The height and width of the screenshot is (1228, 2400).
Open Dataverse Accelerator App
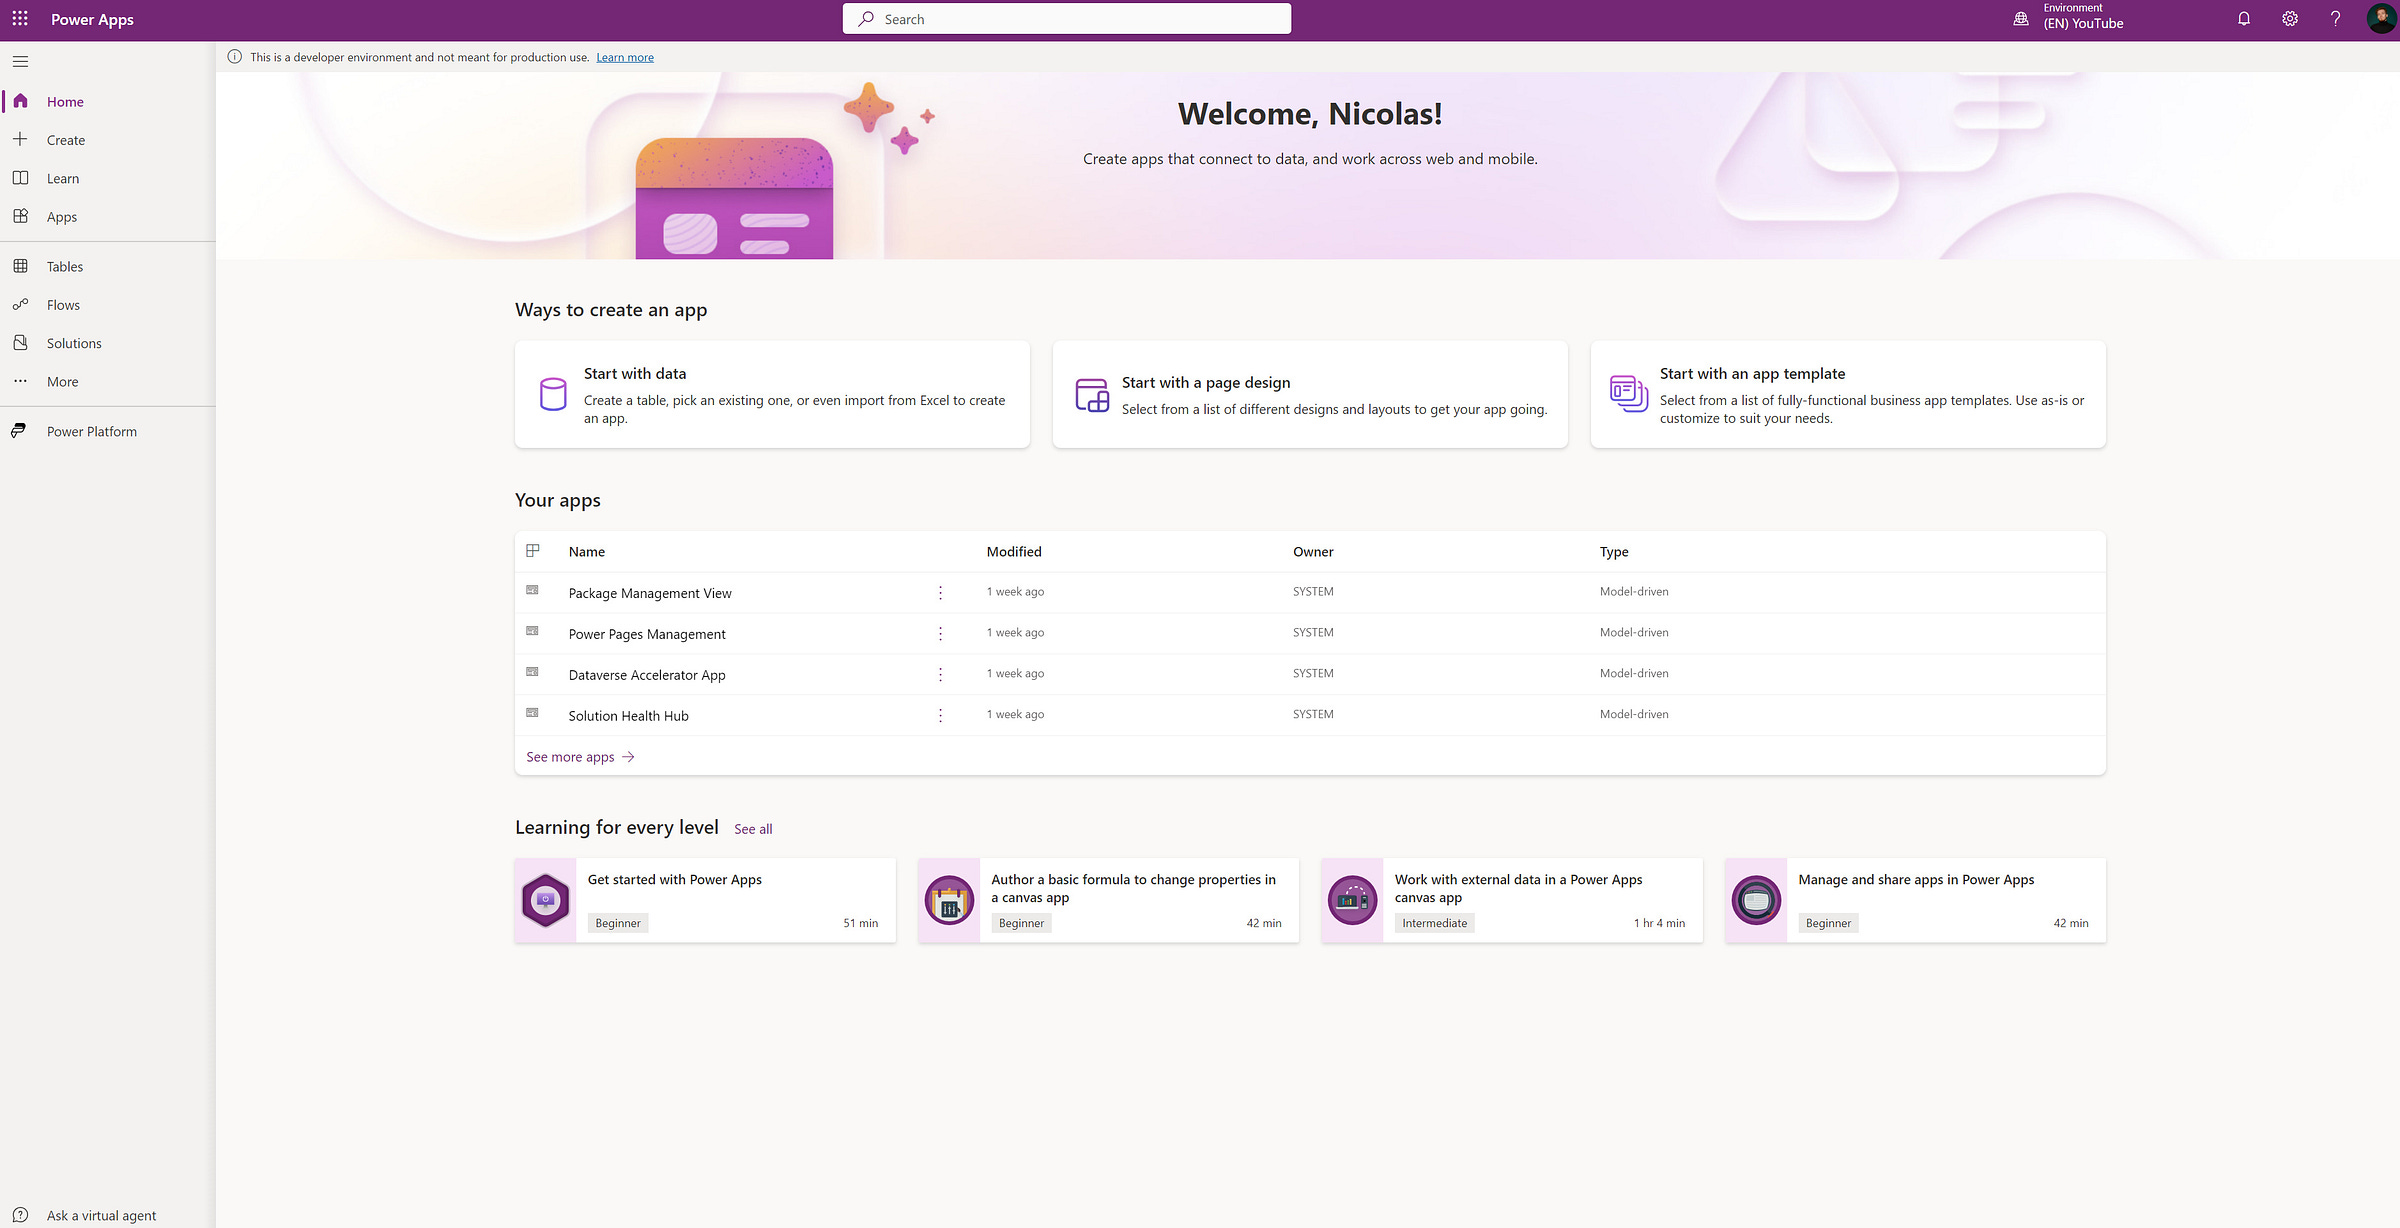click(647, 675)
